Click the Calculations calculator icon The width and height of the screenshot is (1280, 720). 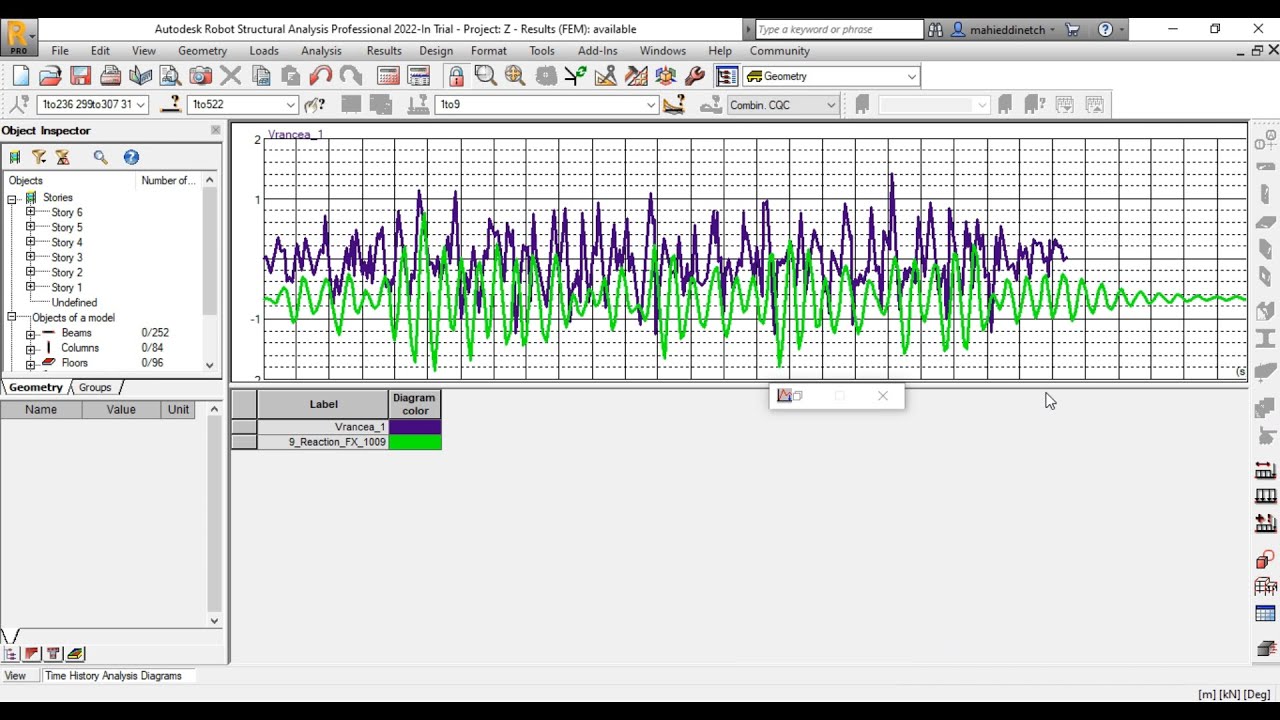(388, 76)
